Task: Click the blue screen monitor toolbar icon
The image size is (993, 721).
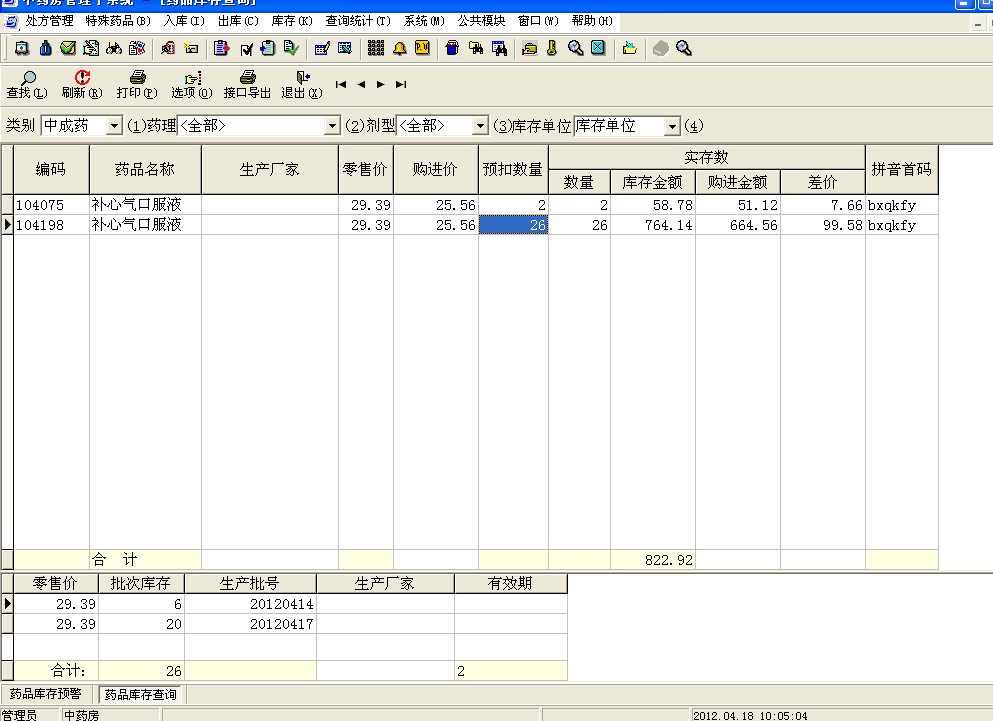Action: click(x=345, y=48)
